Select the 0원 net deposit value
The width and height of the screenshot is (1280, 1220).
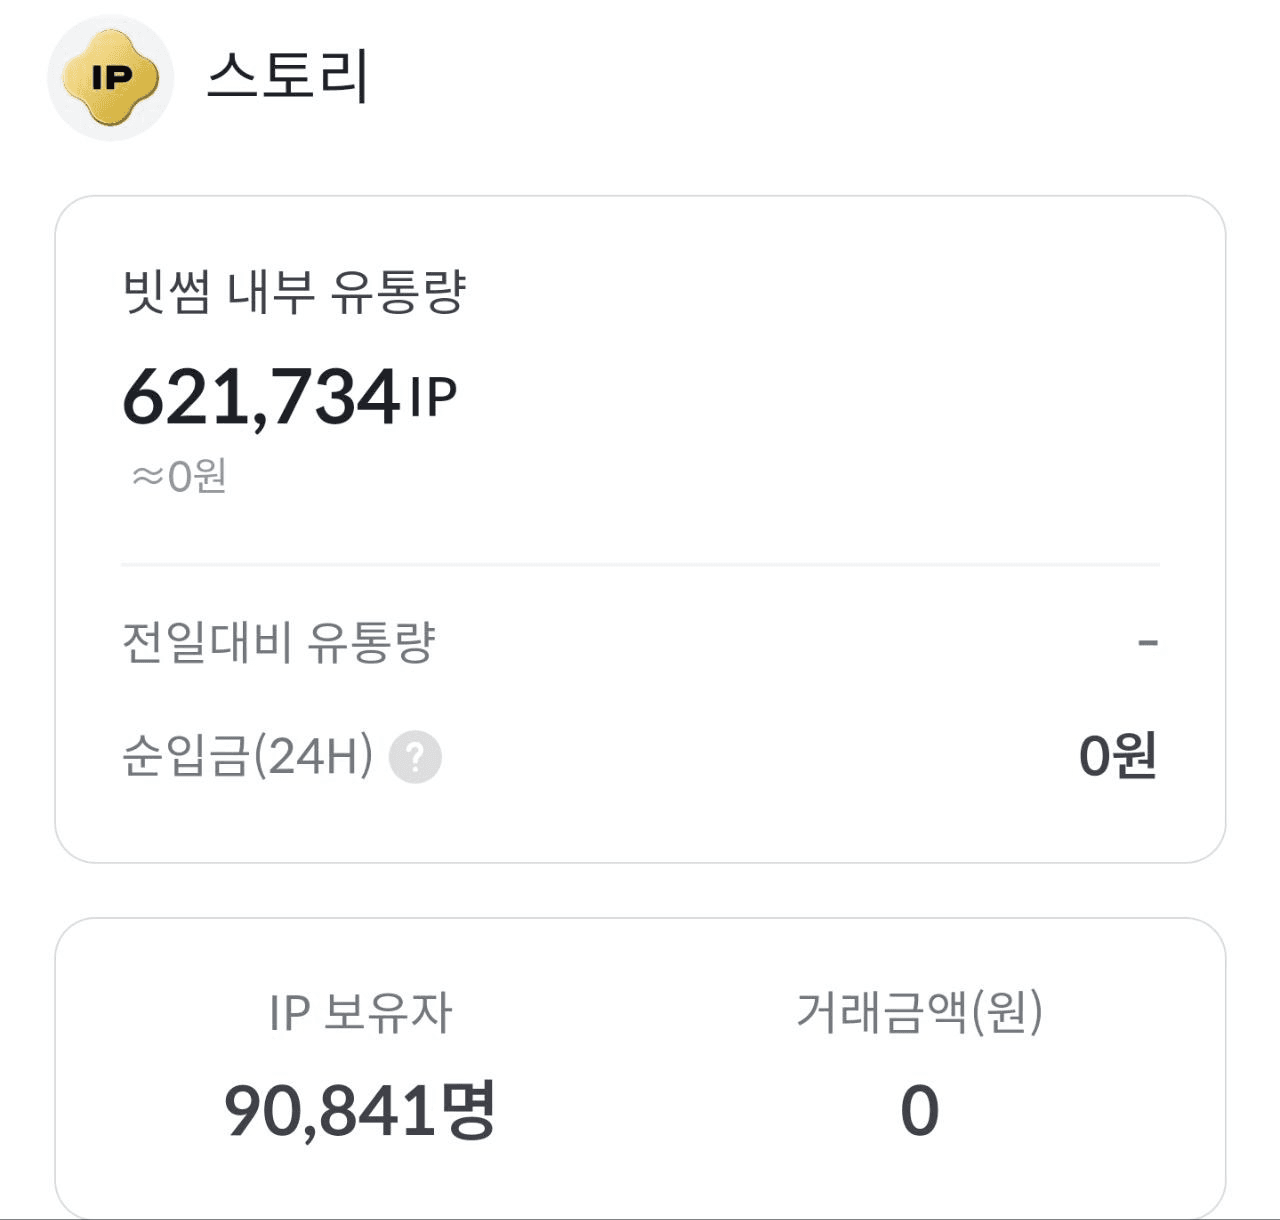click(1117, 756)
